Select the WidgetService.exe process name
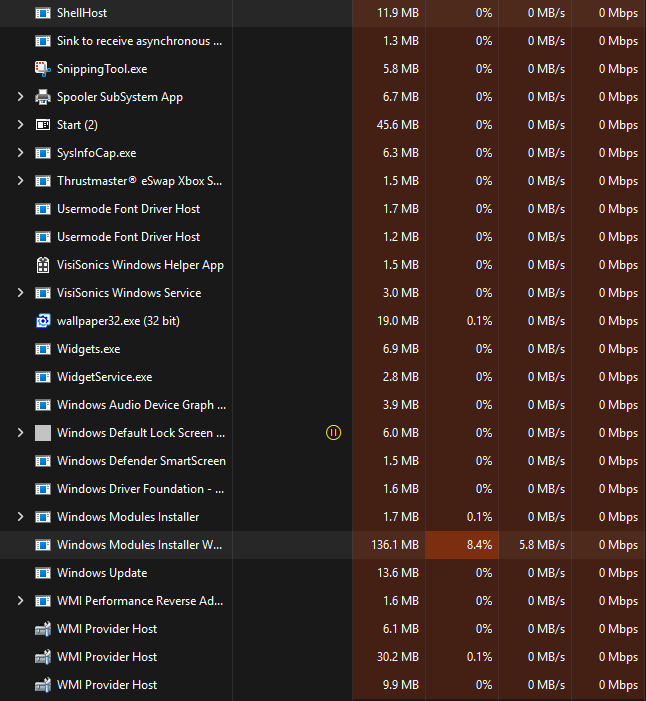 [x=105, y=377]
